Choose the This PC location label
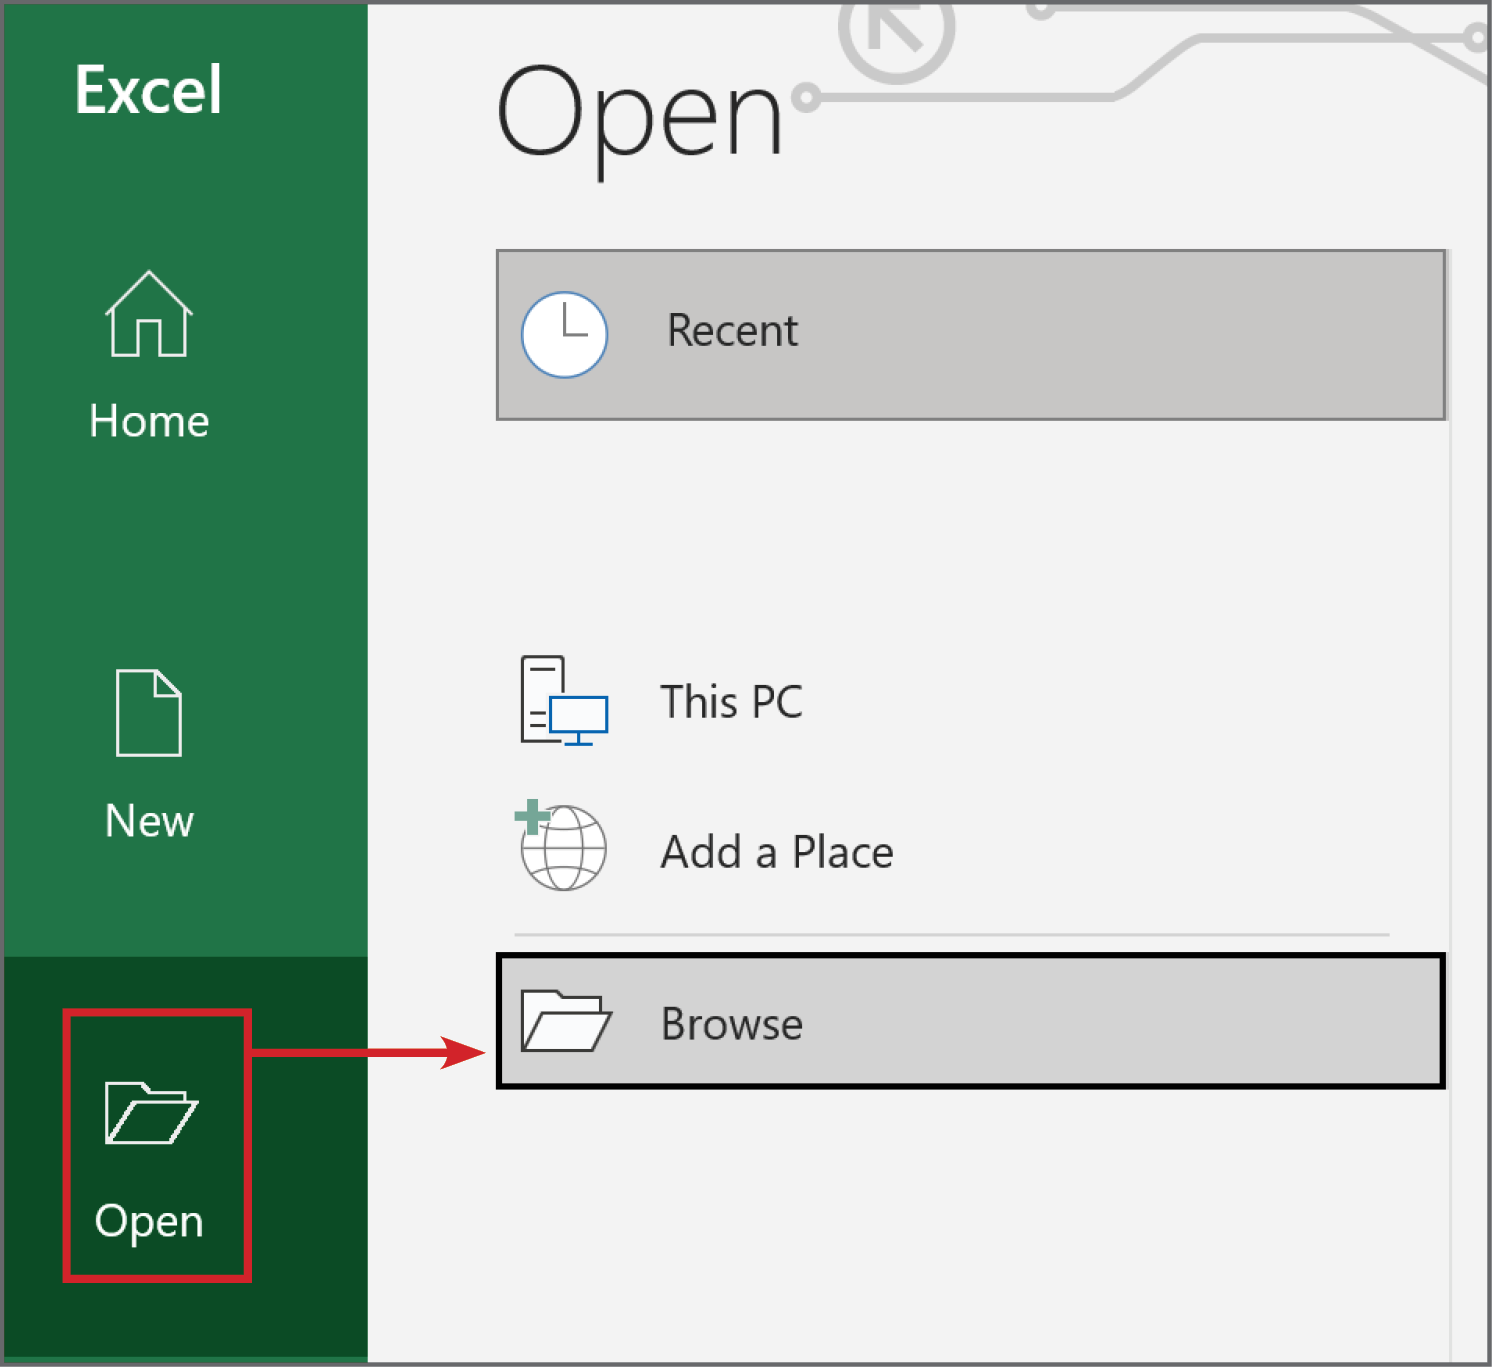1492x1367 pixels. (x=731, y=702)
